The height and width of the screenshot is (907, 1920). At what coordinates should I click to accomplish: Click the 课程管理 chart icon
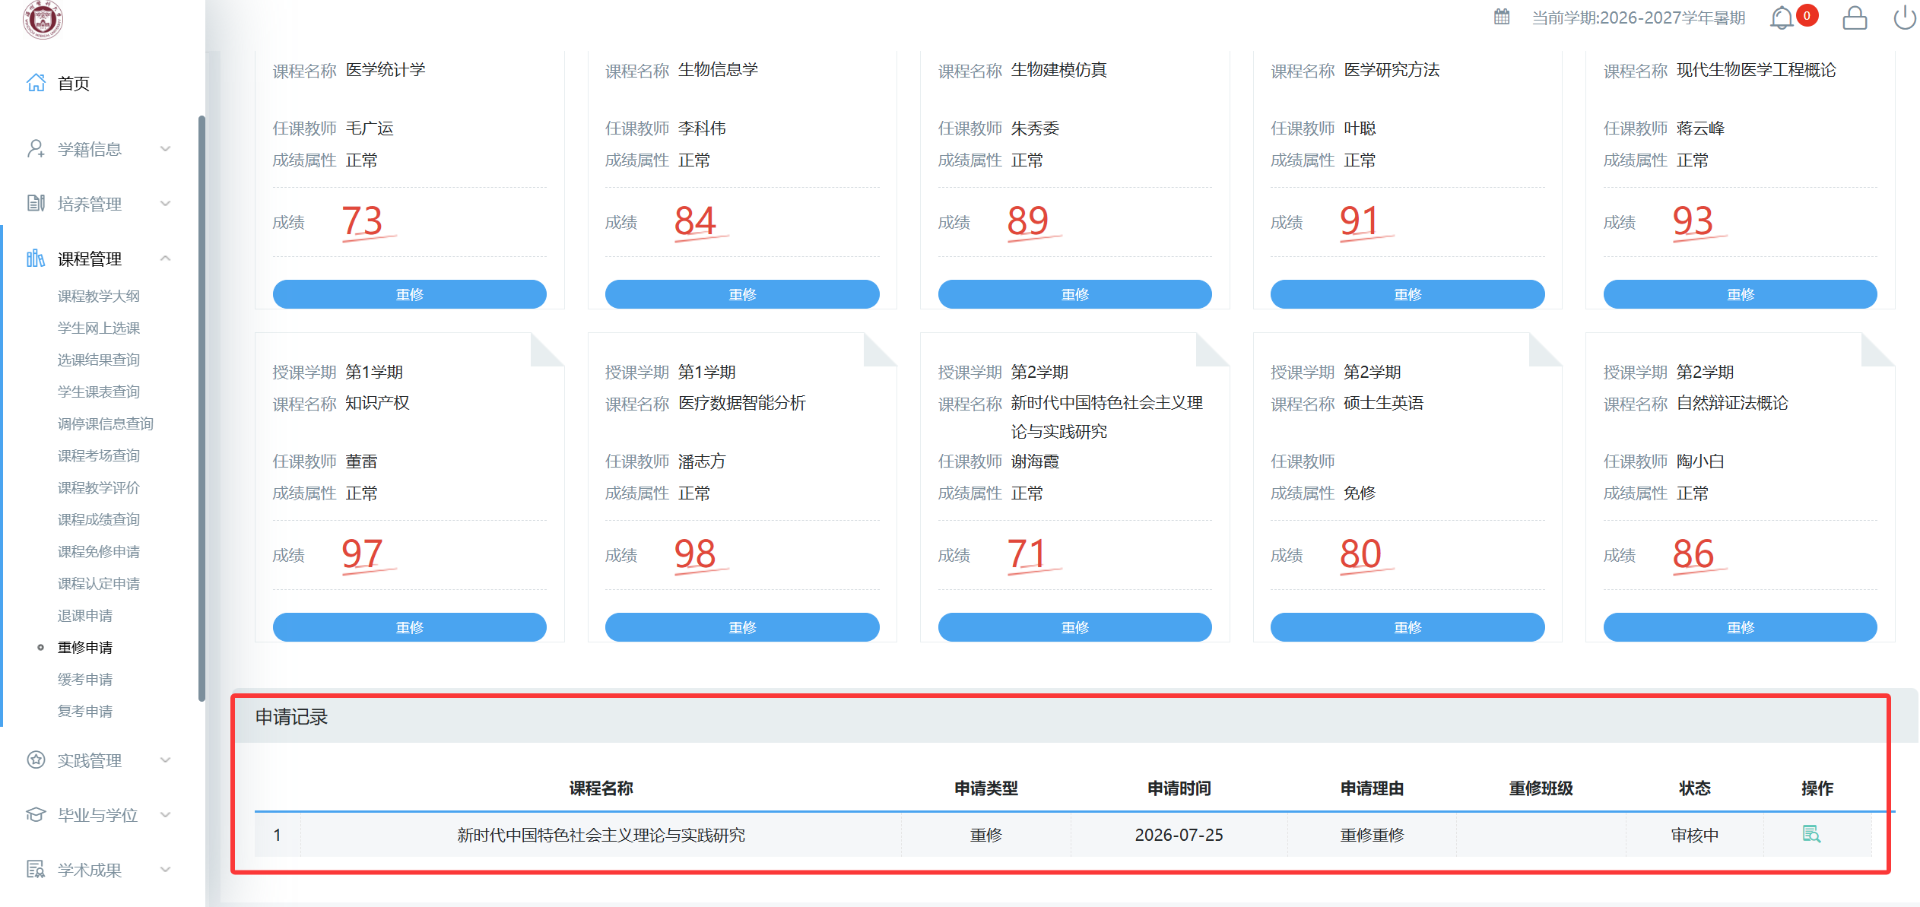(x=36, y=258)
